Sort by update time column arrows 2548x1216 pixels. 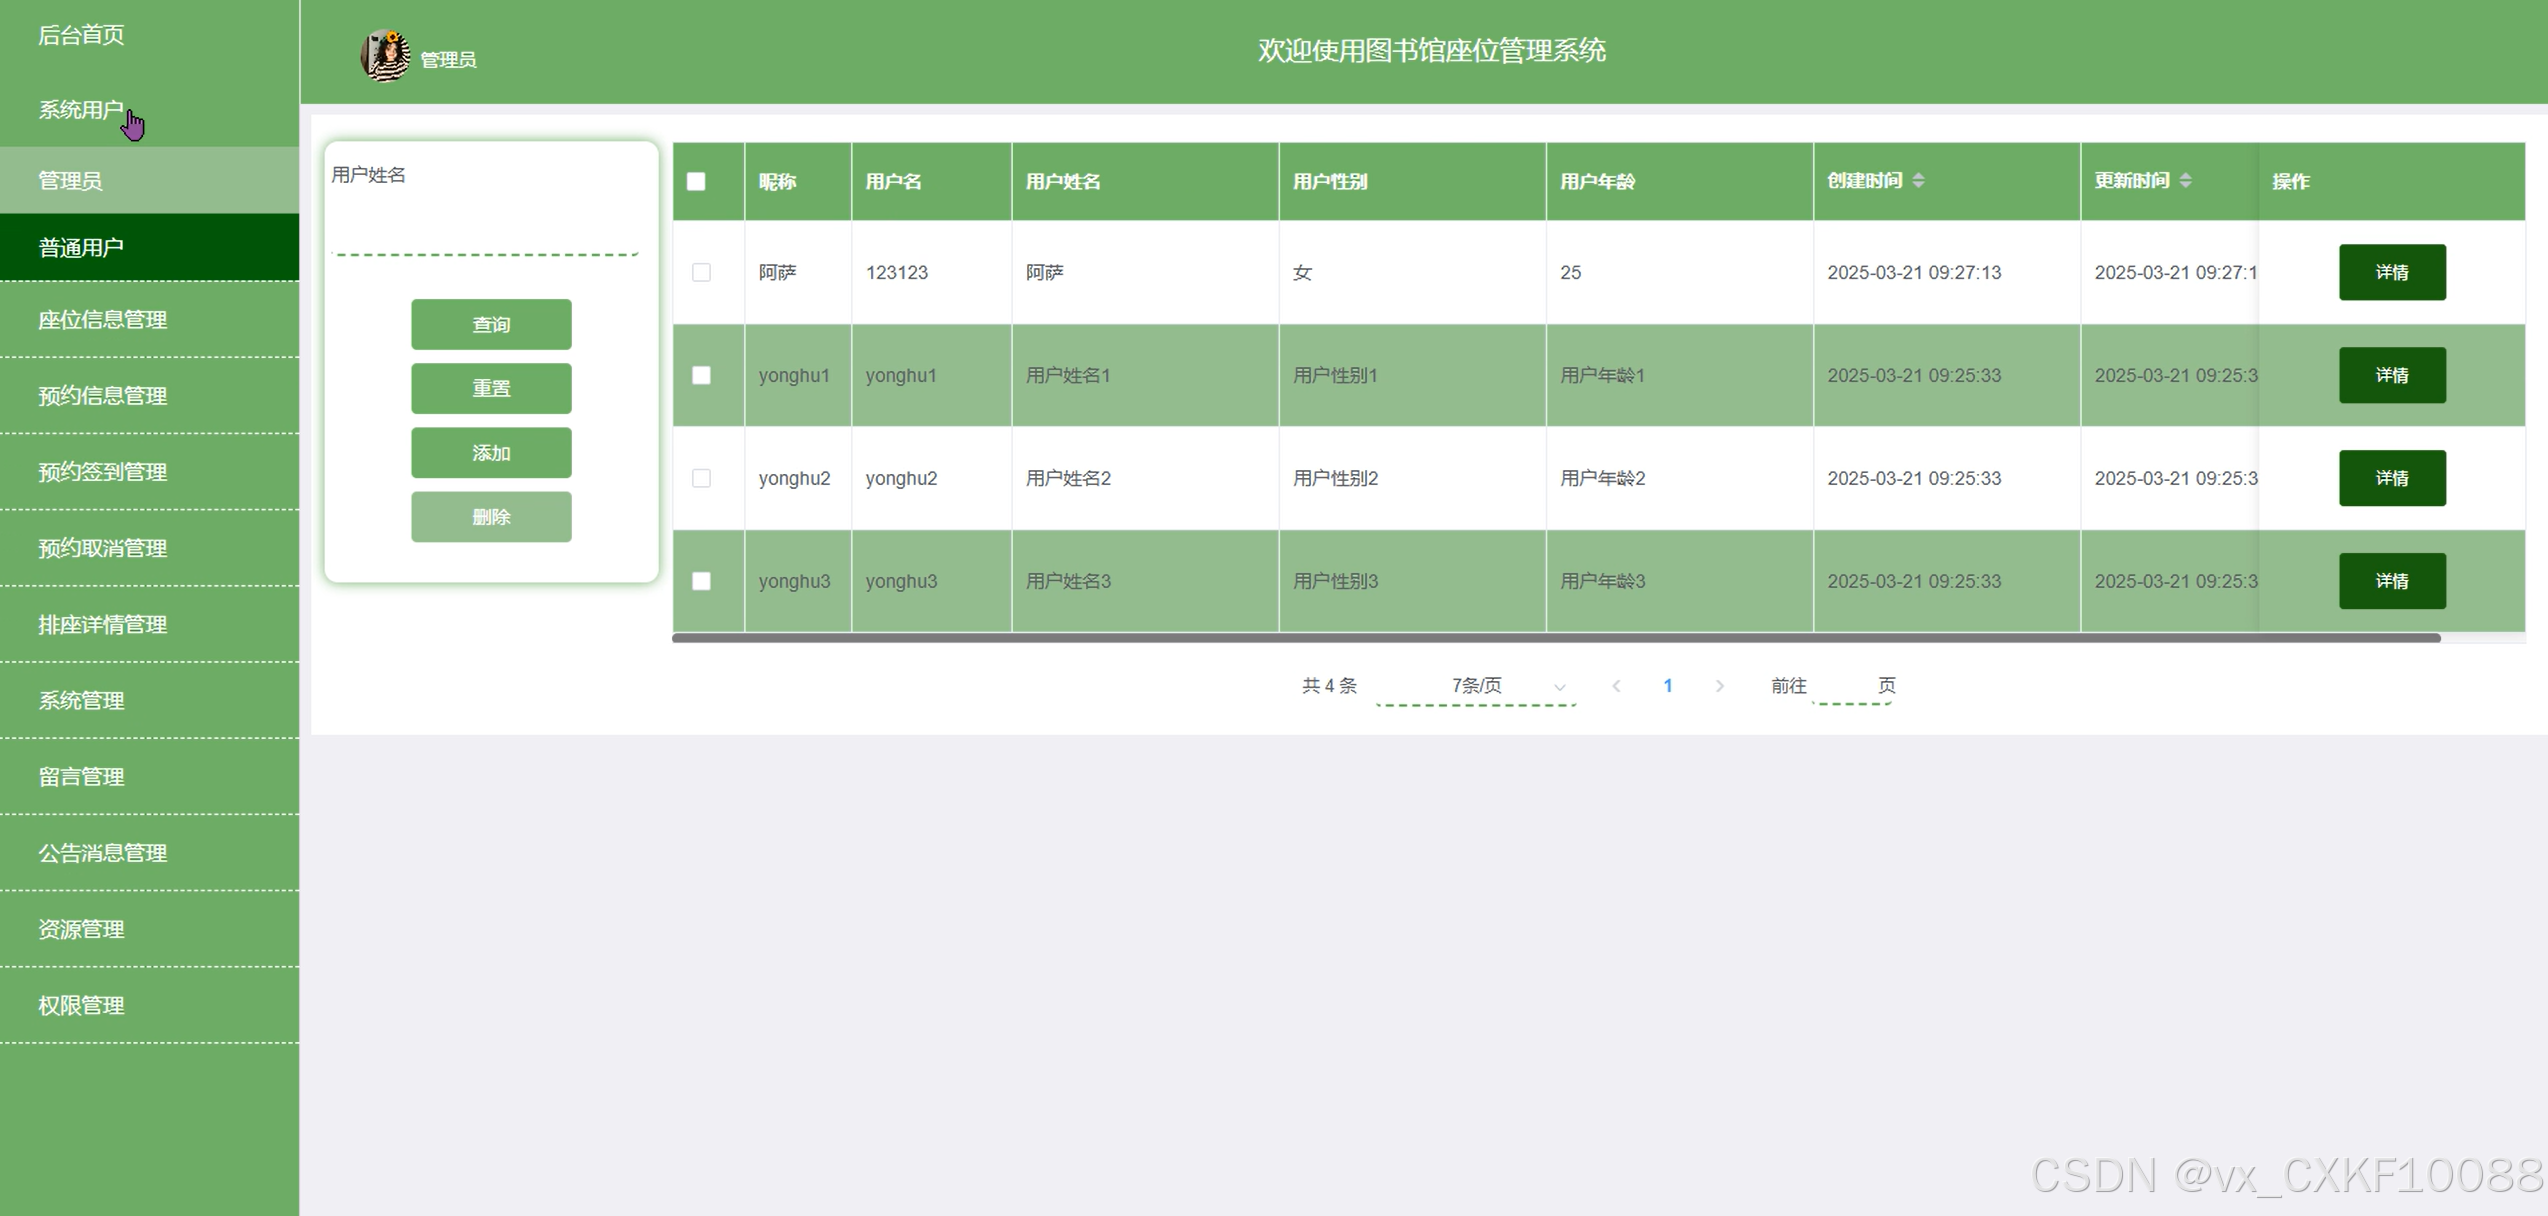(2185, 181)
